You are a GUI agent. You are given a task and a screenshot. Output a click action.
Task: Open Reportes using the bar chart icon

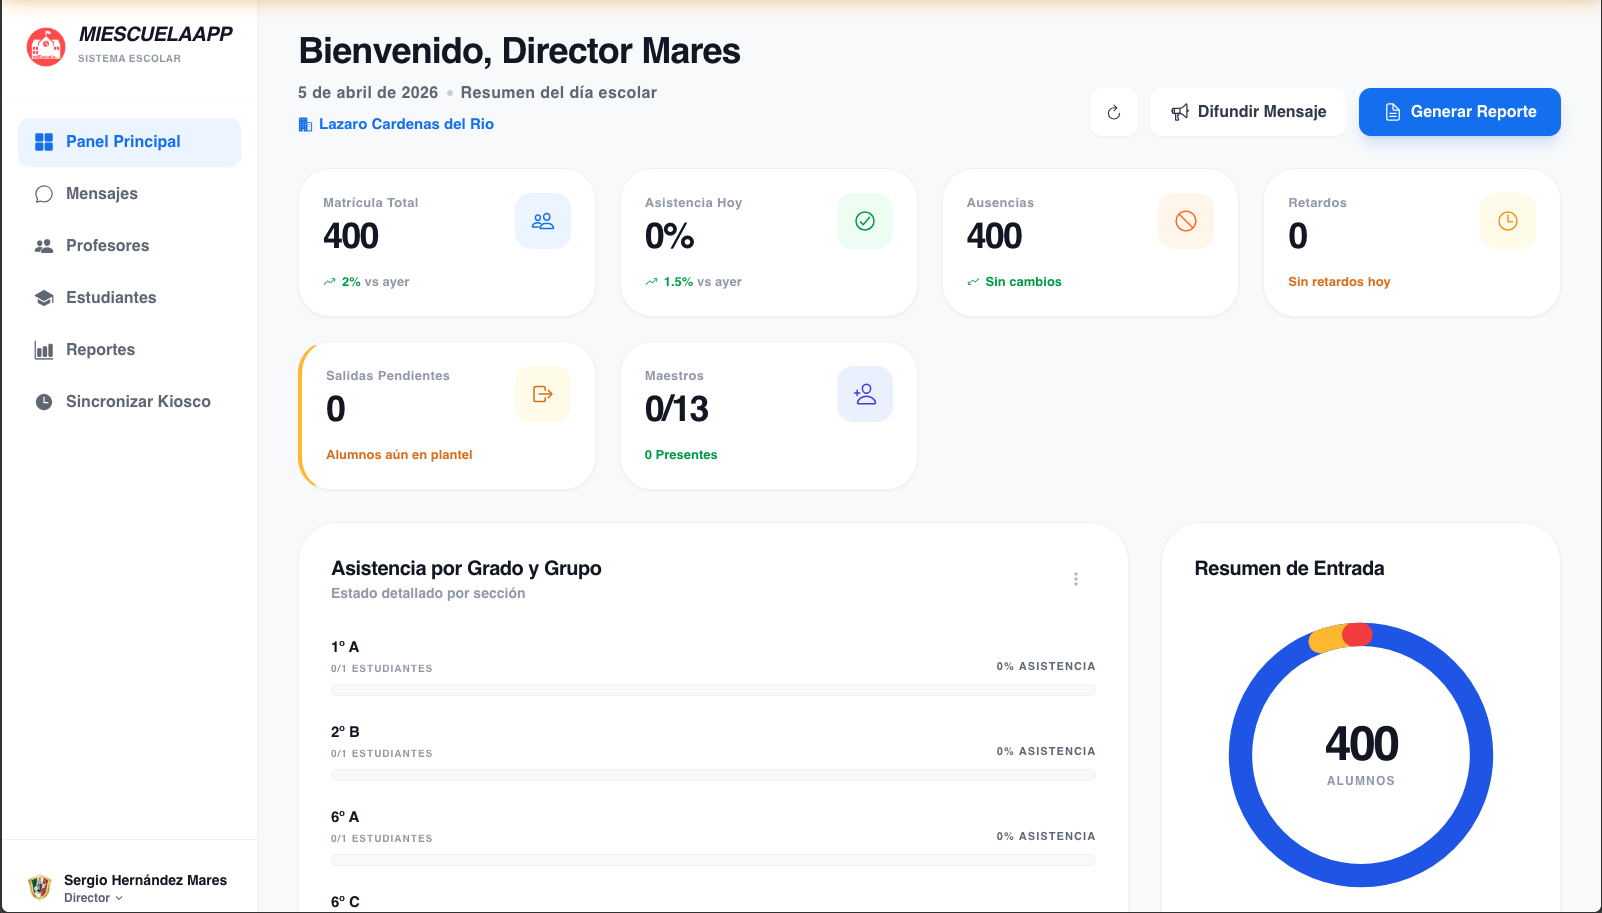point(44,349)
